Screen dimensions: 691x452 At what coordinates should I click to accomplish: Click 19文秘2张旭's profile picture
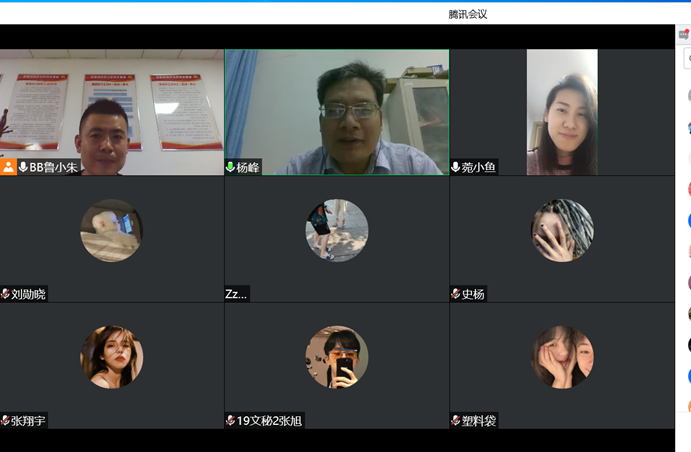pyautogui.click(x=336, y=357)
